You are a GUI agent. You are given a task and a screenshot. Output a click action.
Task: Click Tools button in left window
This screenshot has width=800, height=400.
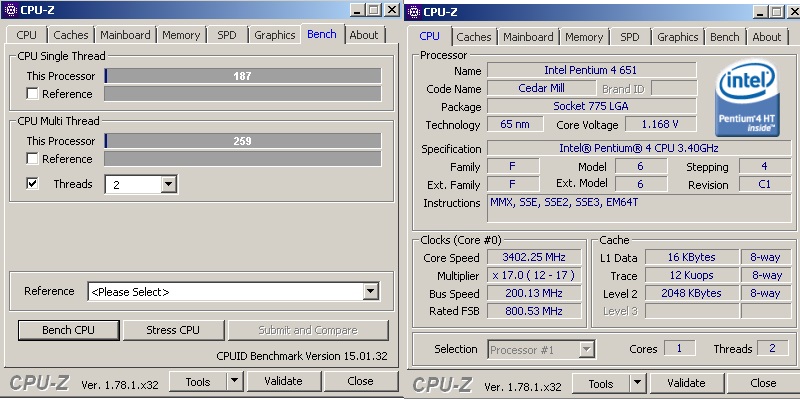198,381
